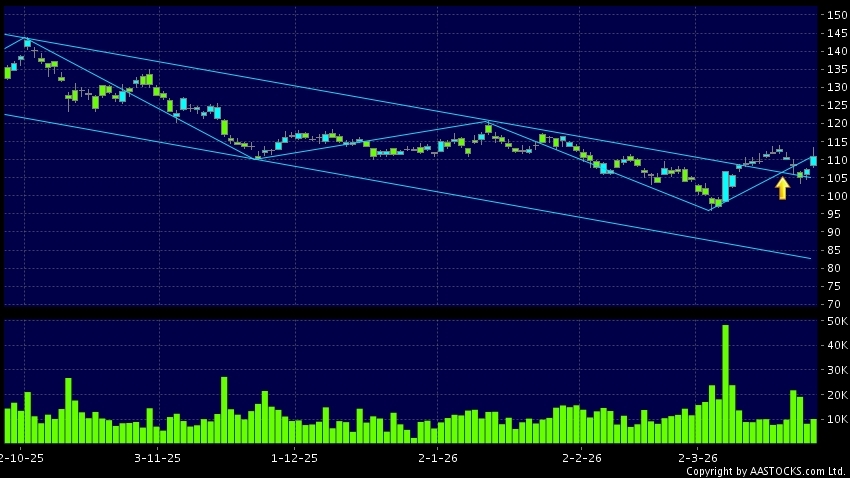Screen dimensions: 850x478
Task: Click the peak candlestick near 145
Action: [27, 44]
